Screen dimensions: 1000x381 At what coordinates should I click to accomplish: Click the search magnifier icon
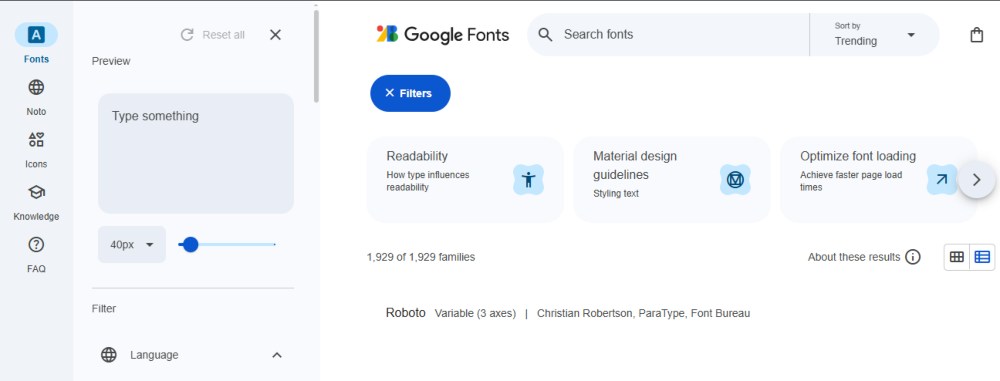(x=545, y=34)
